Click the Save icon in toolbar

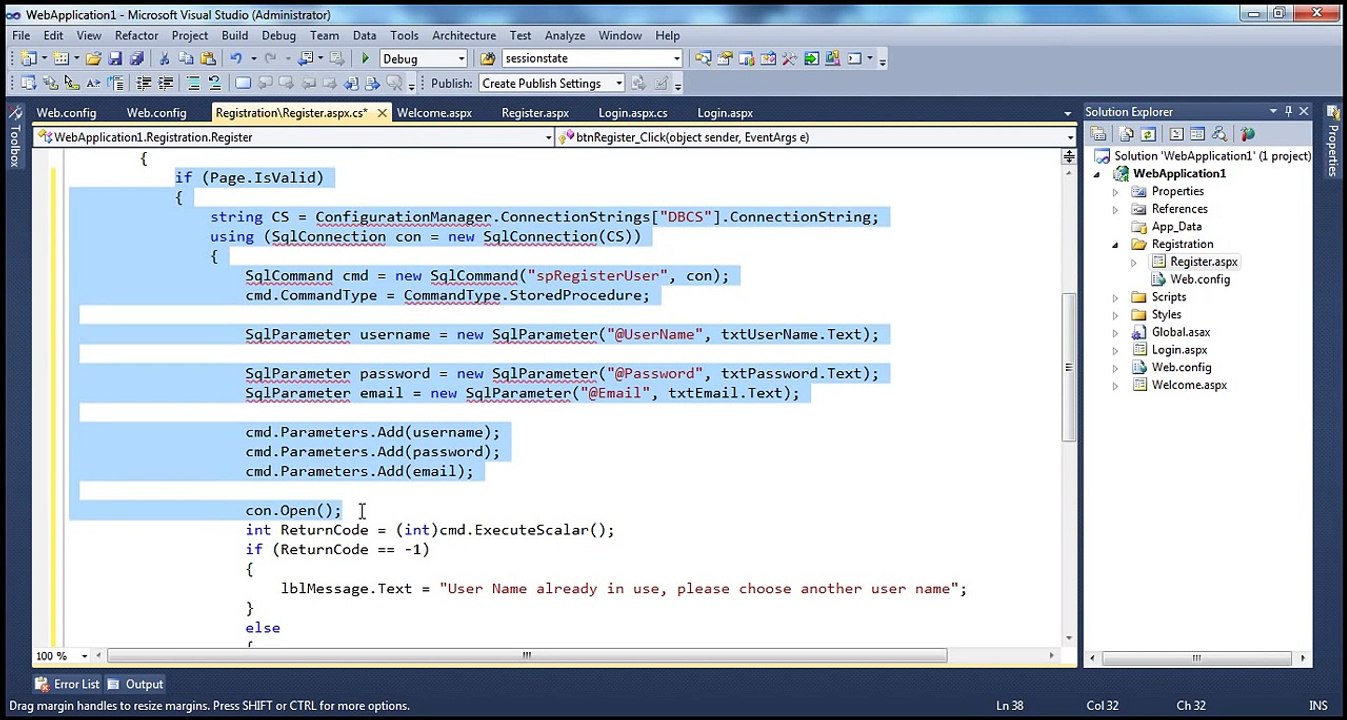click(114, 58)
